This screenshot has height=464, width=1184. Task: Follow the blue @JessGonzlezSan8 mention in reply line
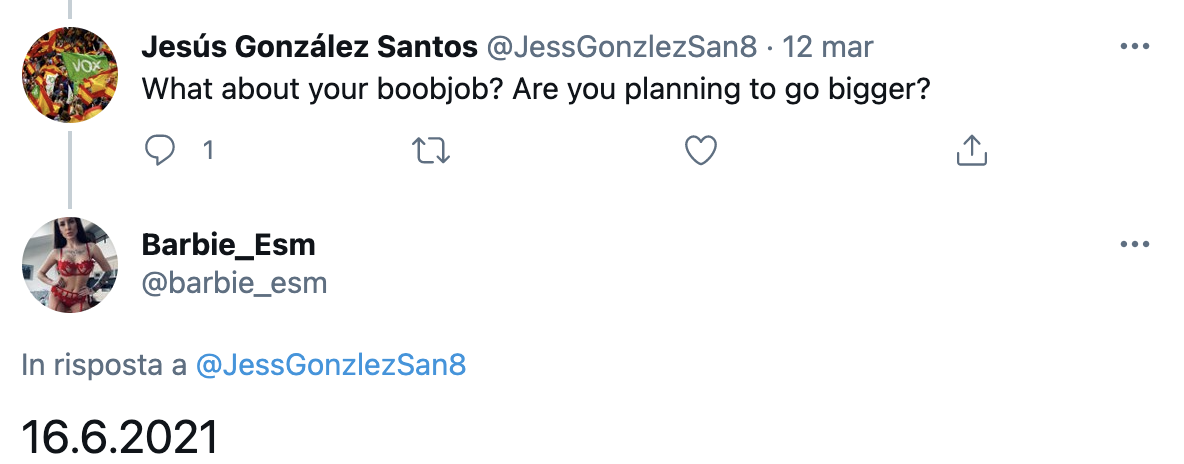pyautogui.click(x=331, y=366)
